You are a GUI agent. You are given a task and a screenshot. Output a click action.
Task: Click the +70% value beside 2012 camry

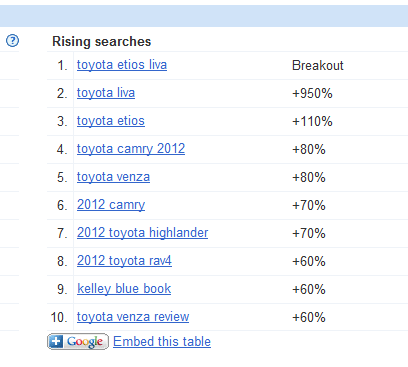(x=309, y=205)
